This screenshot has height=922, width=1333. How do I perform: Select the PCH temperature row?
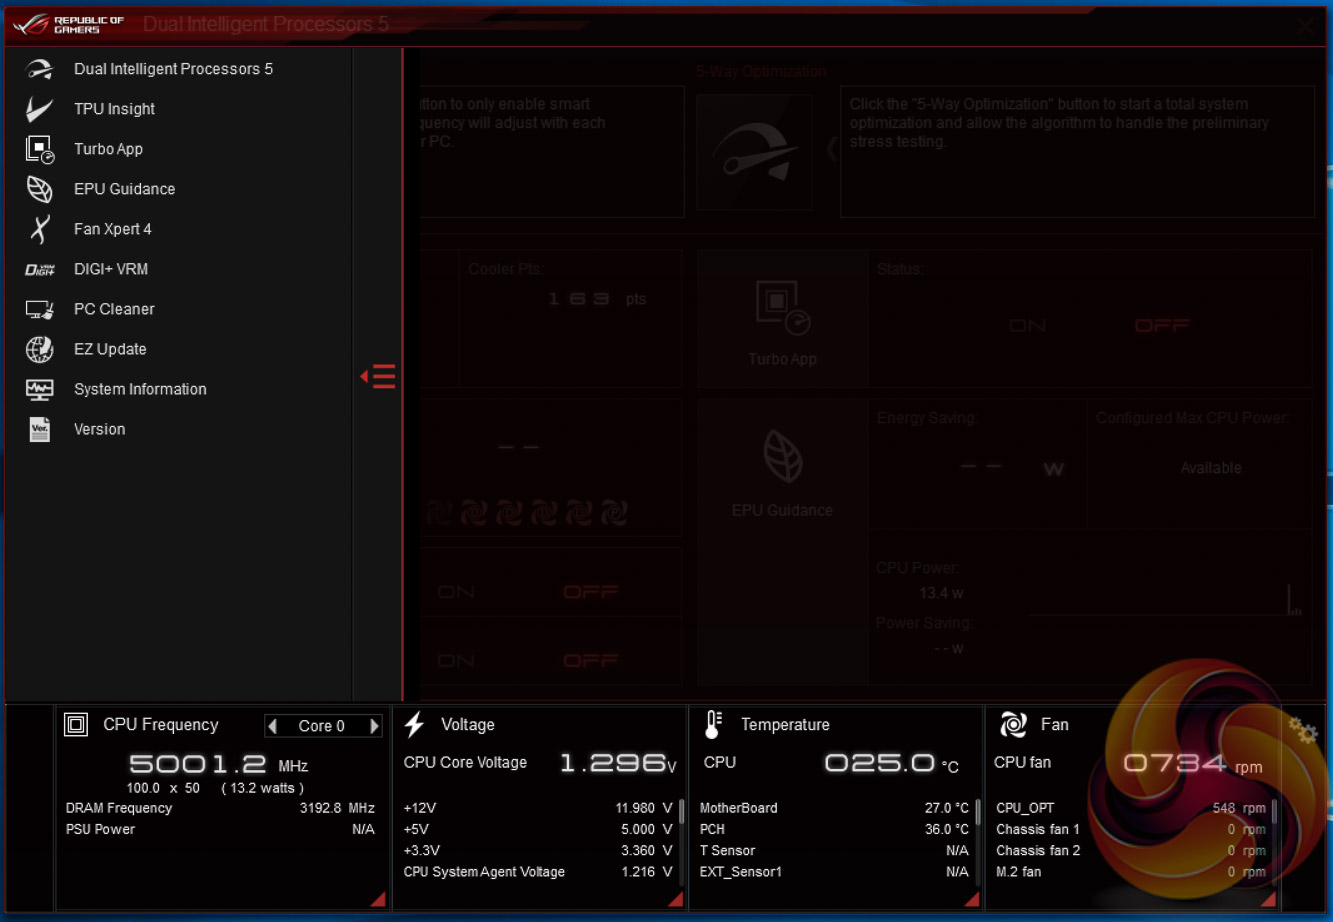coord(834,829)
